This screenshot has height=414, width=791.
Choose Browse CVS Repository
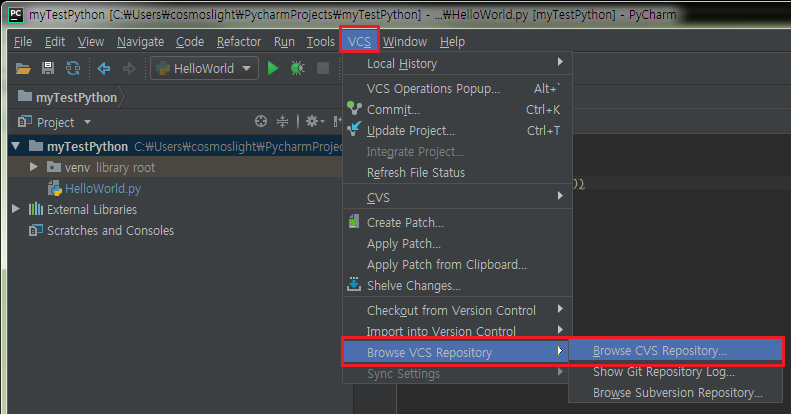(x=676, y=350)
